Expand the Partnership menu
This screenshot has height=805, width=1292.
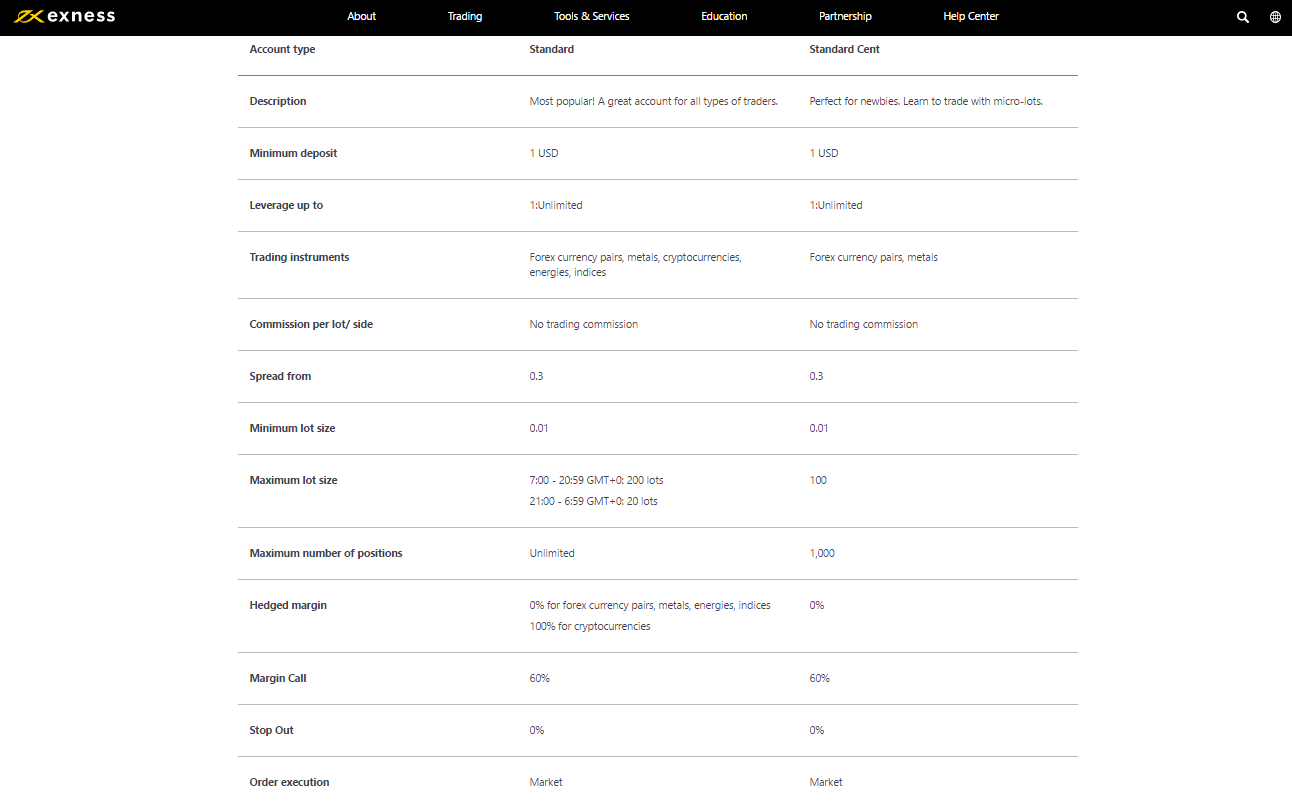pos(845,16)
